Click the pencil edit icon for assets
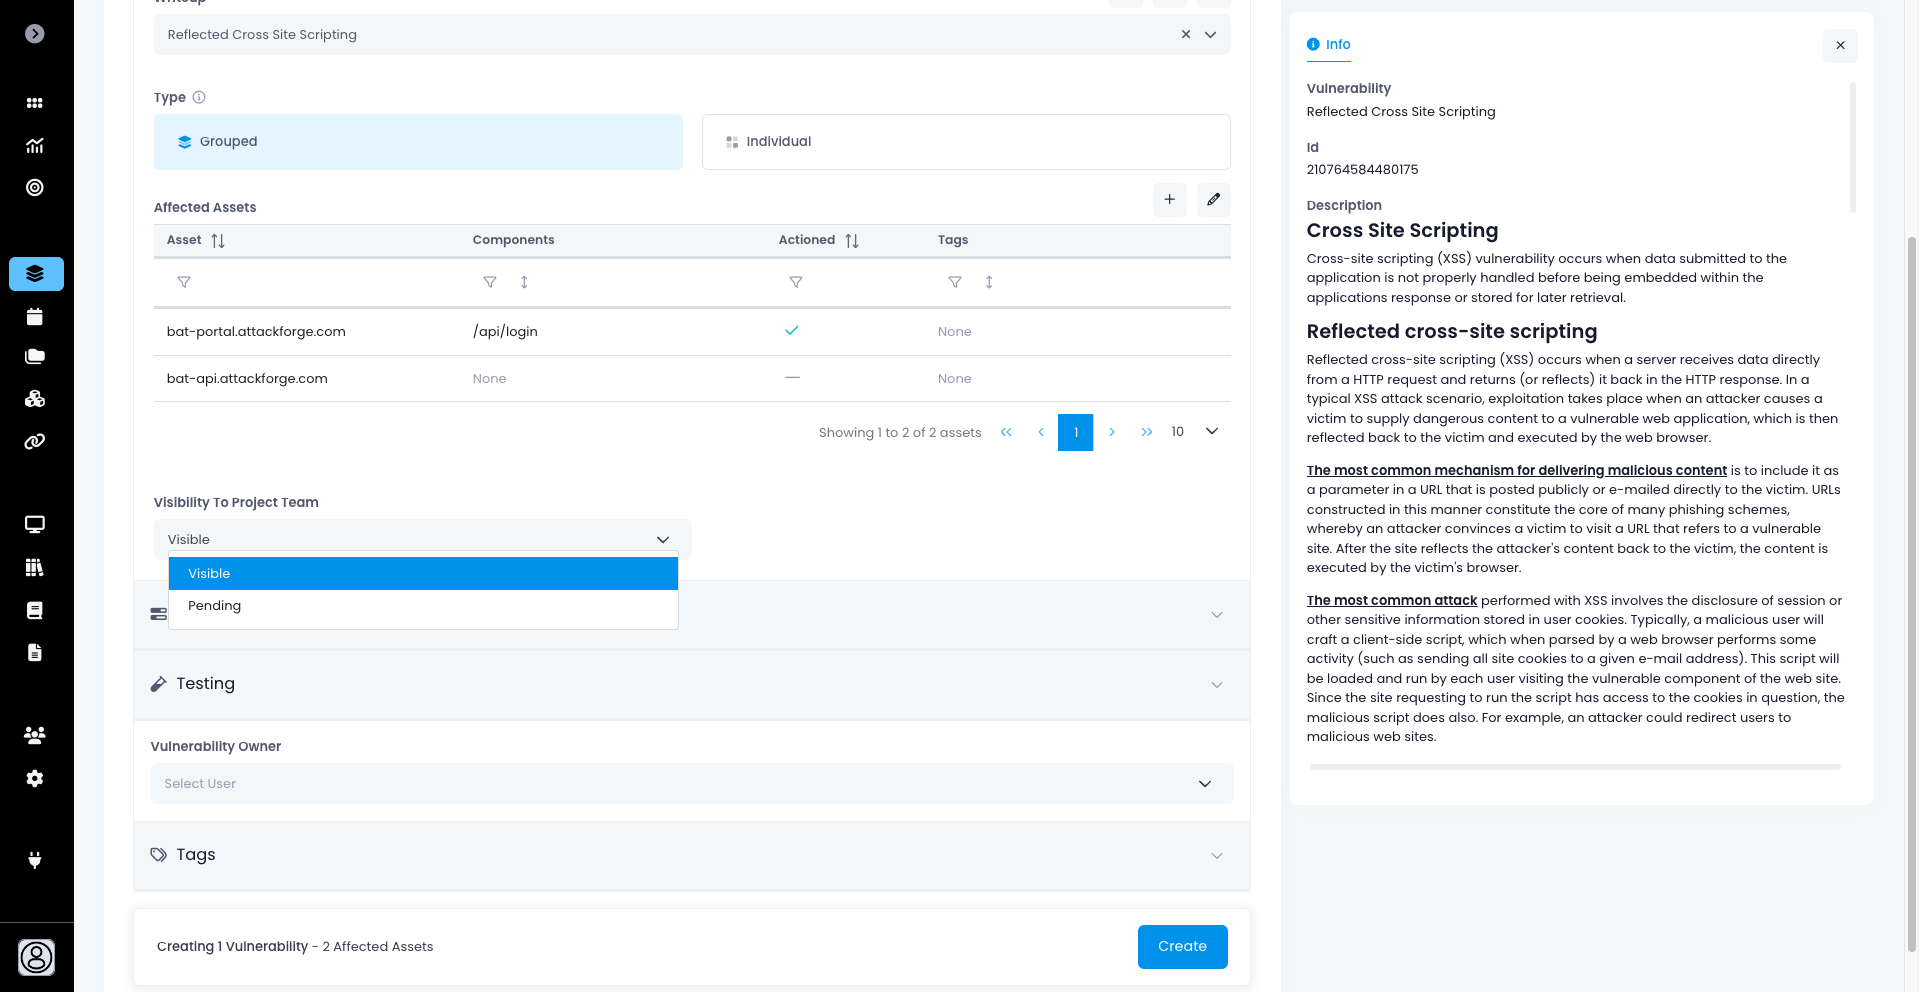The image size is (1919, 992). [x=1213, y=200]
